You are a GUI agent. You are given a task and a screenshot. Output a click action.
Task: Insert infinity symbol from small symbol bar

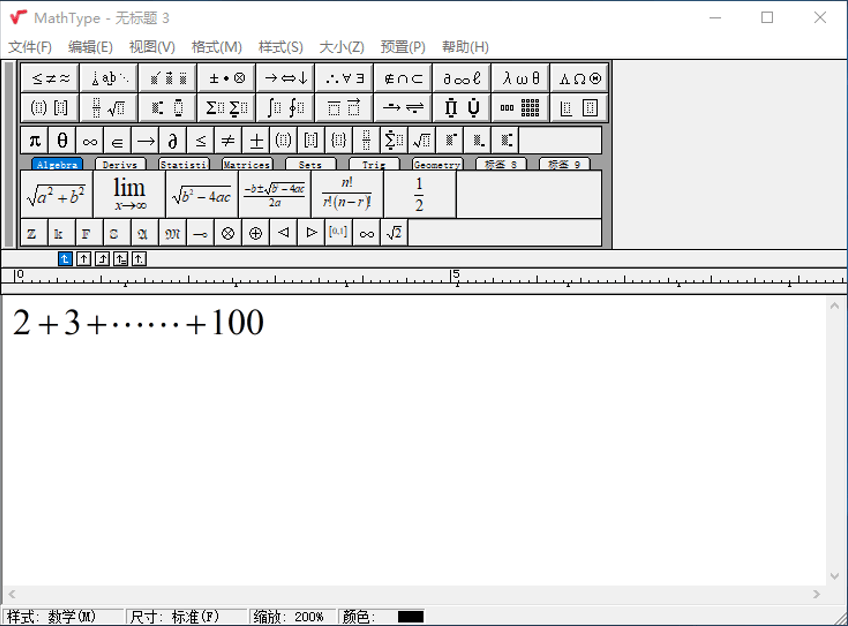pyautogui.click(x=90, y=141)
